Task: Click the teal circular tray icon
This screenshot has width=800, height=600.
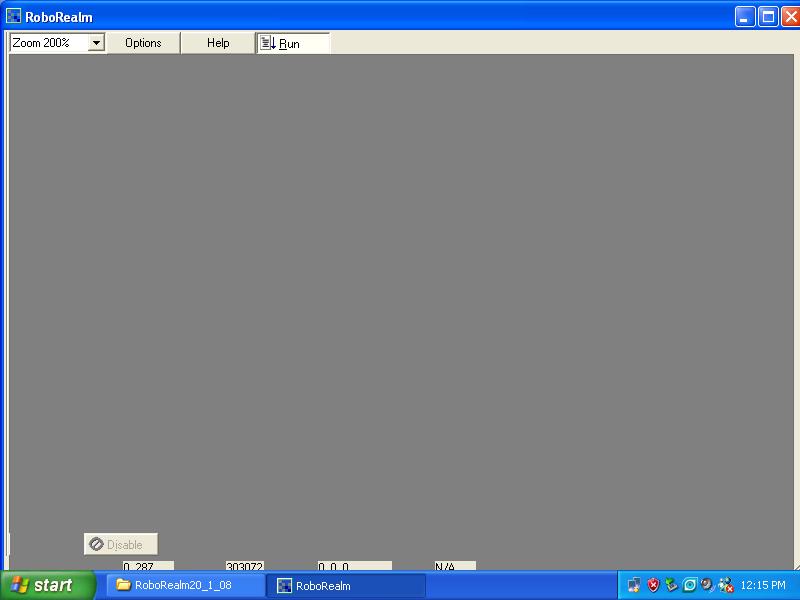Action: pyautogui.click(x=689, y=585)
